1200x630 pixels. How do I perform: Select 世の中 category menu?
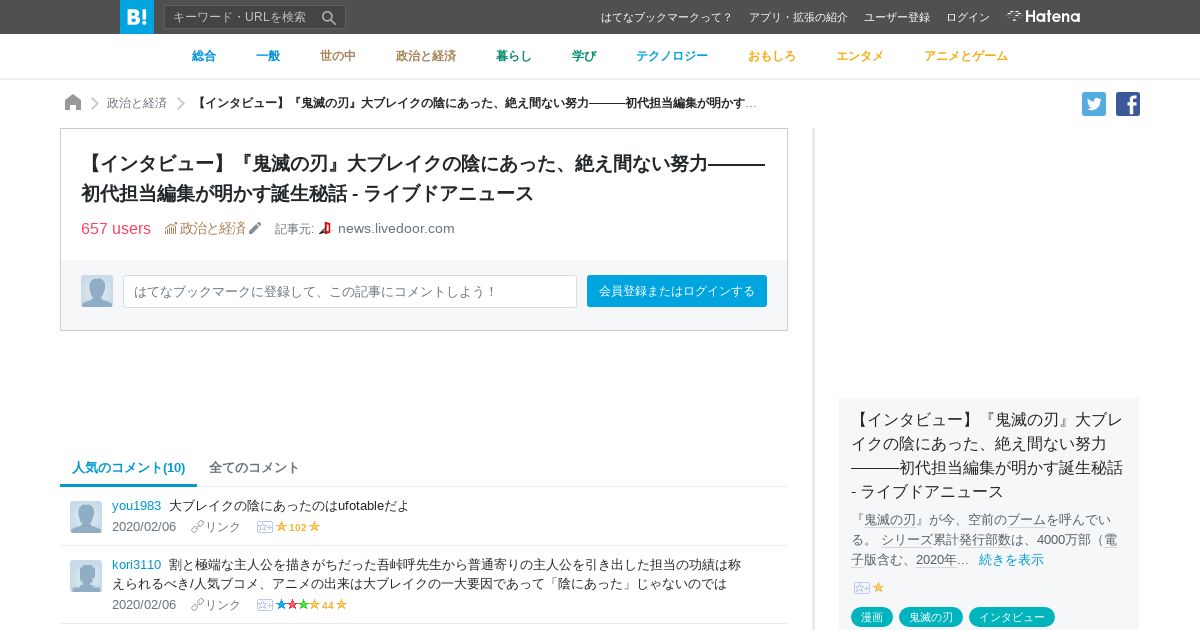[x=338, y=56]
